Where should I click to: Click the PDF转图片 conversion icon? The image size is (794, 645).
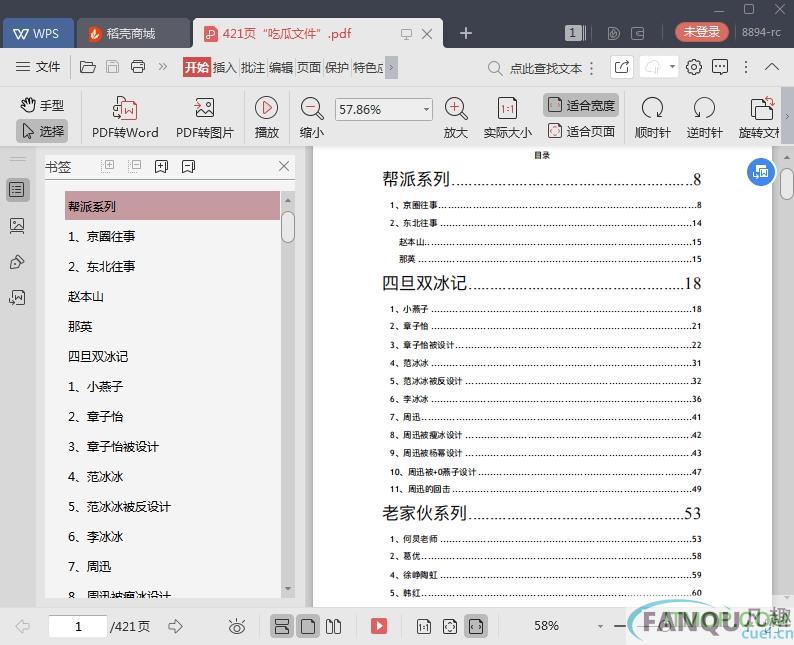click(204, 109)
